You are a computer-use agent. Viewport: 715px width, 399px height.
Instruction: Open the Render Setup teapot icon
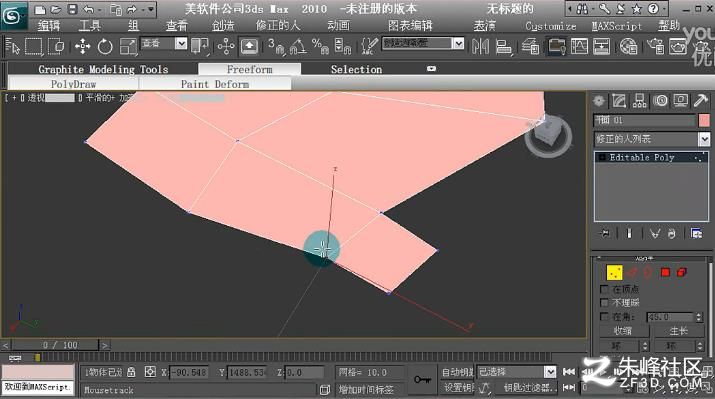click(x=655, y=47)
